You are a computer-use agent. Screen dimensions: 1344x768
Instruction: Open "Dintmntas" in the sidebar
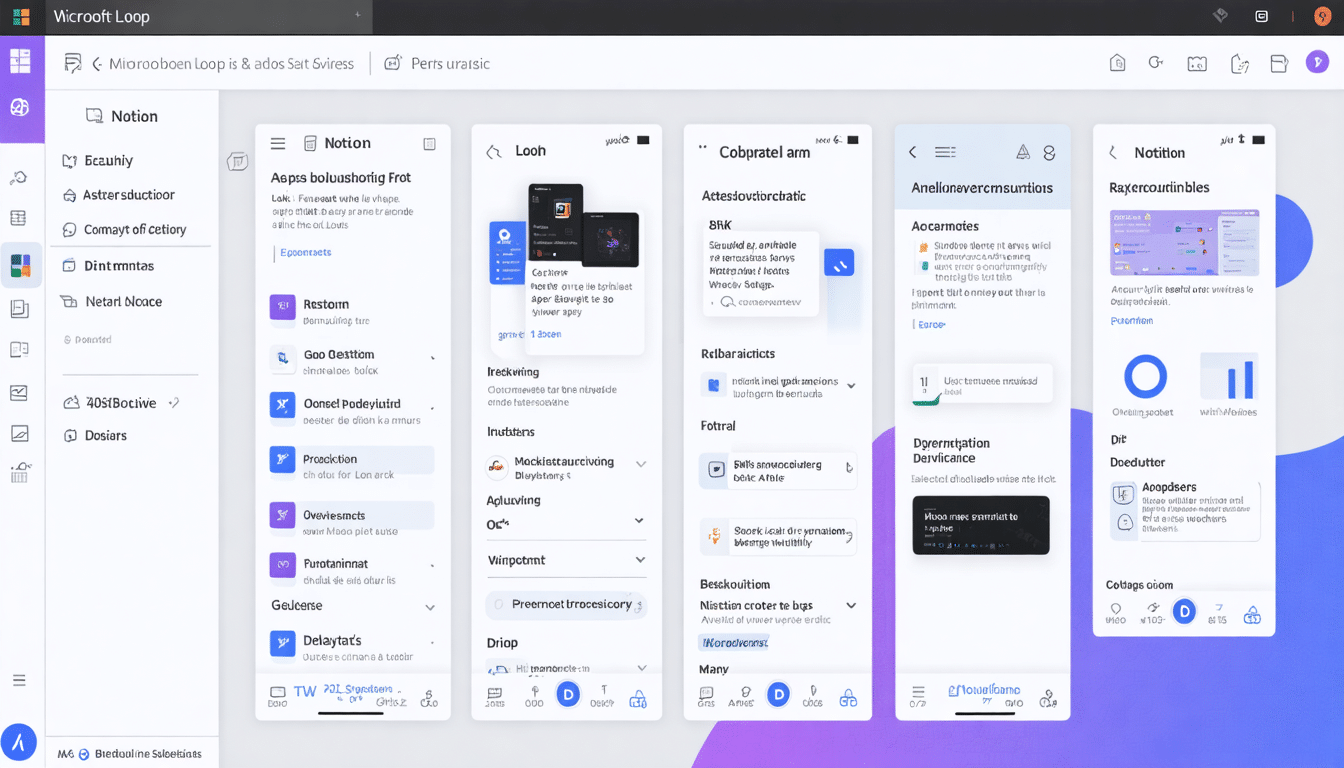pyautogui.click(x=108, y=266)
